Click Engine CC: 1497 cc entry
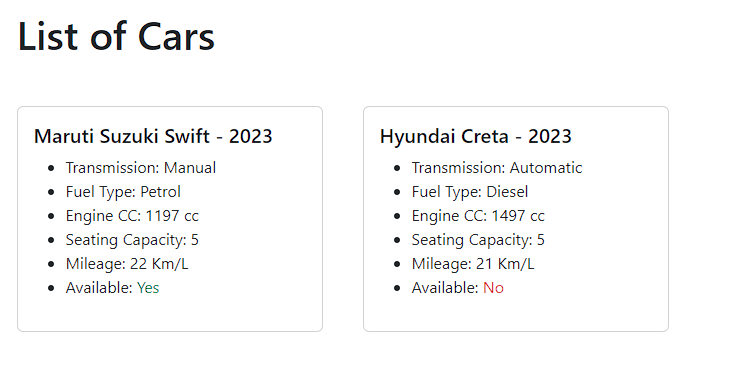The height and width of the screenshot is (383, 735). click(x=478, y=216)
